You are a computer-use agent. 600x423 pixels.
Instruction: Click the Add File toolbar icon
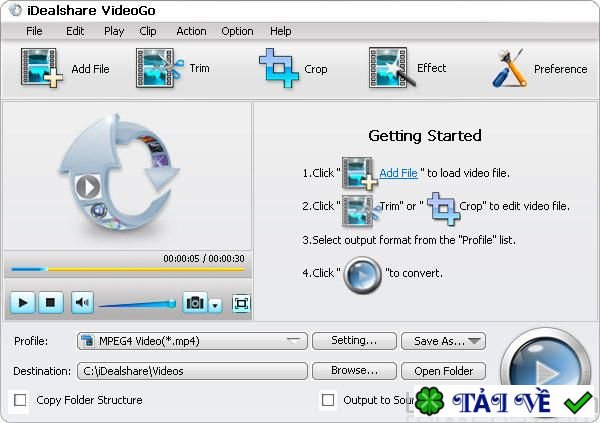[42, 68]
